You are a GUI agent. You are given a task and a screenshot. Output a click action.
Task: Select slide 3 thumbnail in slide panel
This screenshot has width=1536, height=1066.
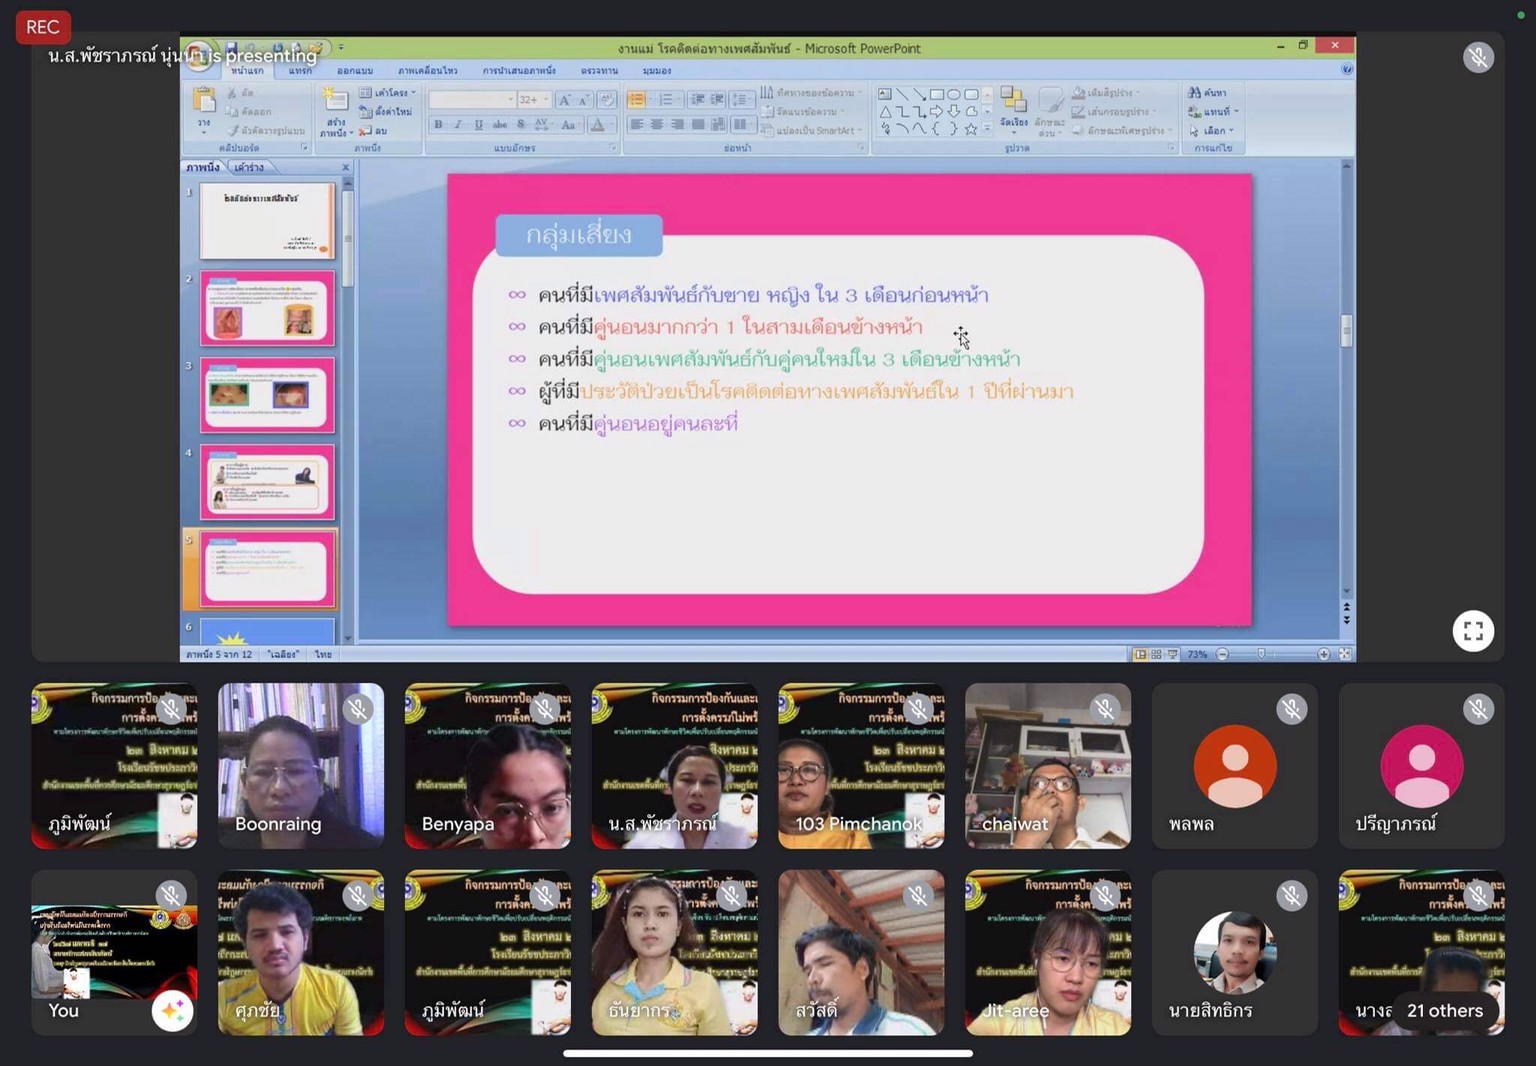[x=267, y=395]
